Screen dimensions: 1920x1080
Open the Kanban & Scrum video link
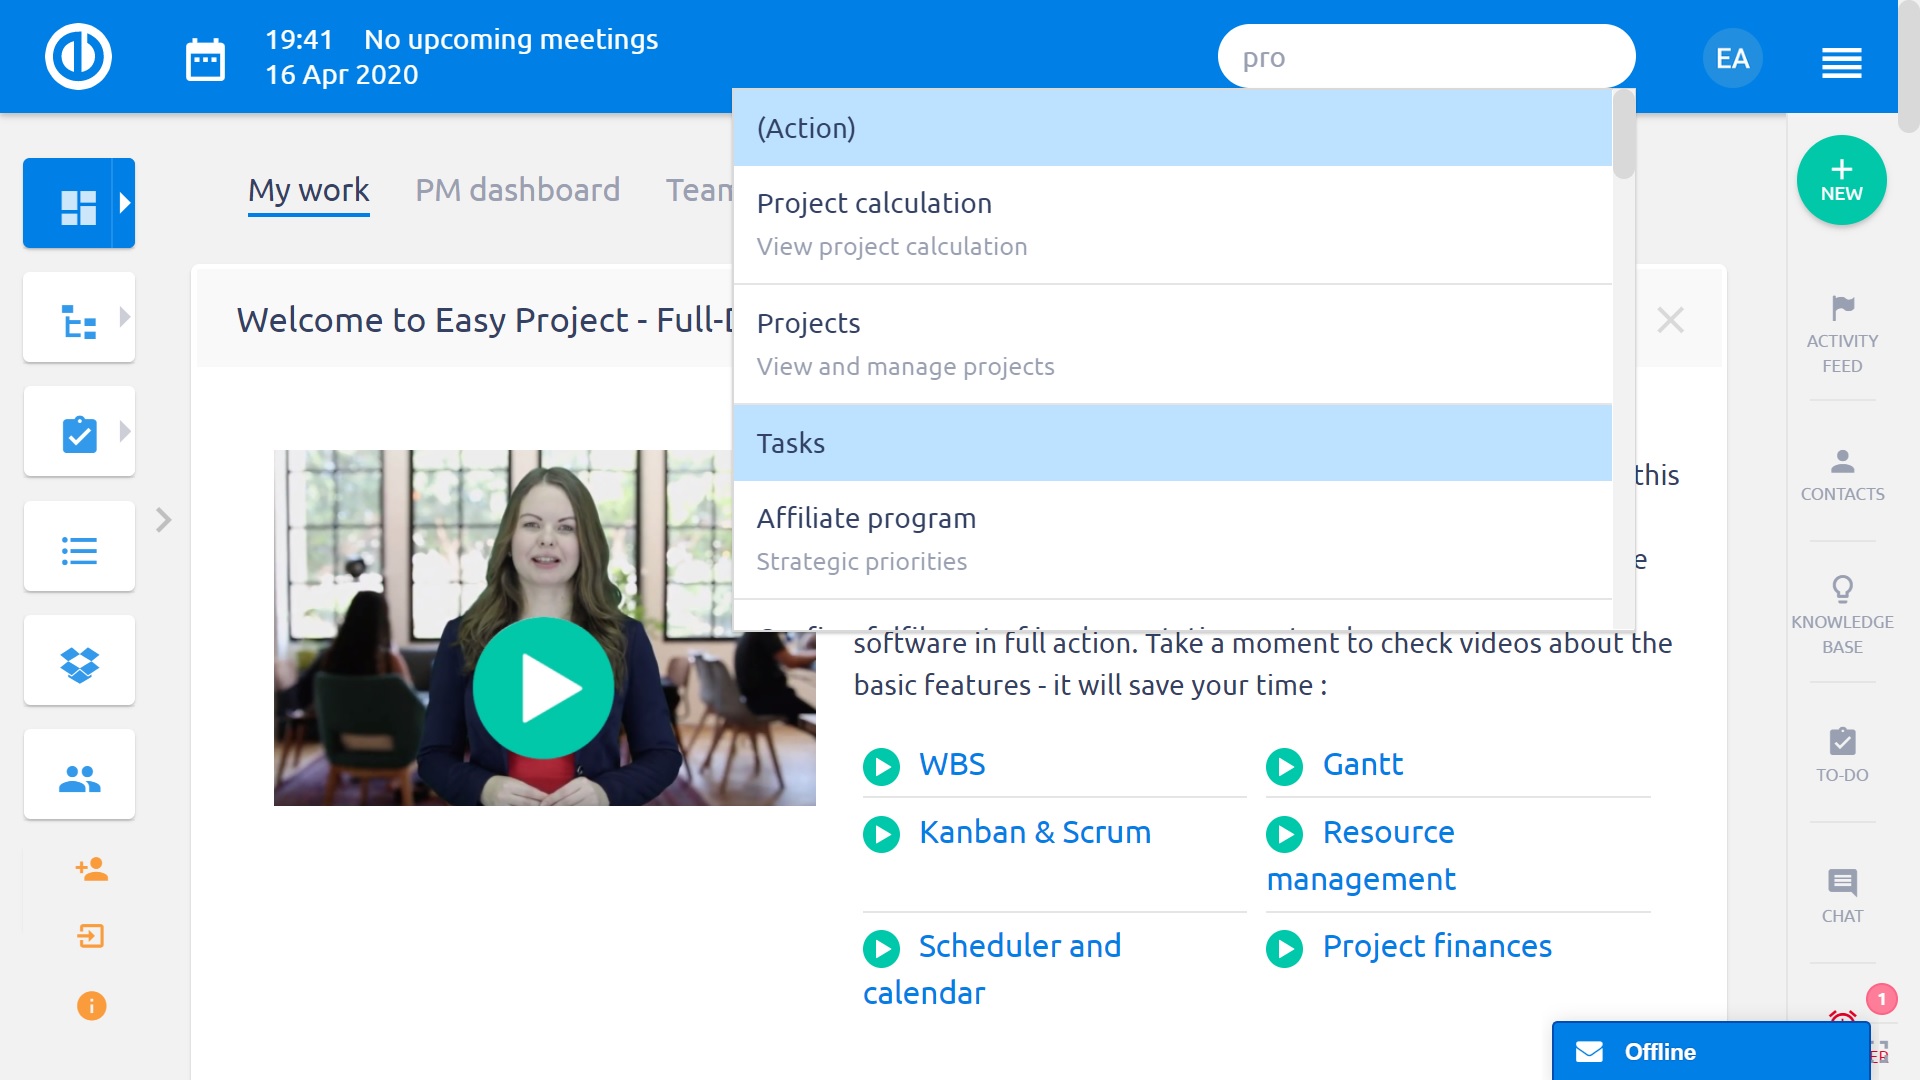[x=1035, y=832]
